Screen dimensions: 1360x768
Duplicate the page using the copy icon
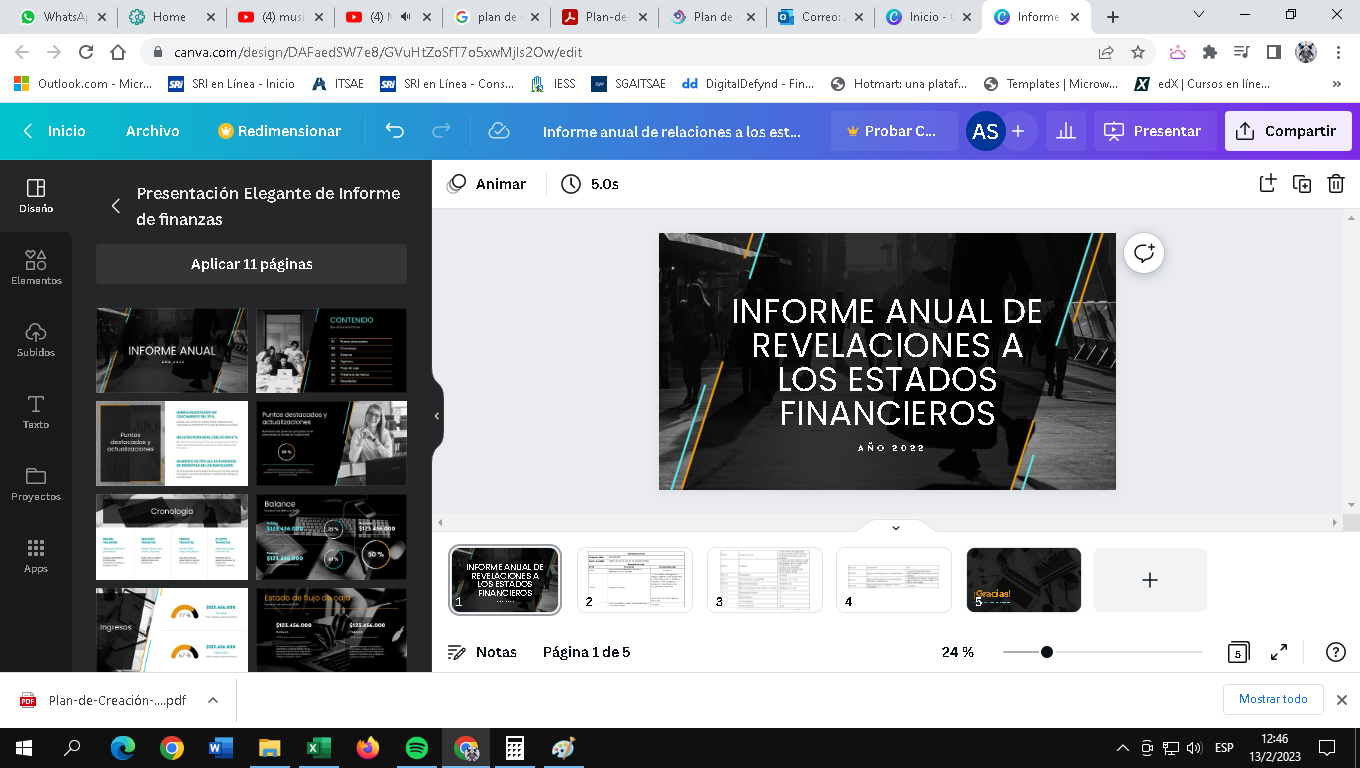click(x=1301, y=183)
